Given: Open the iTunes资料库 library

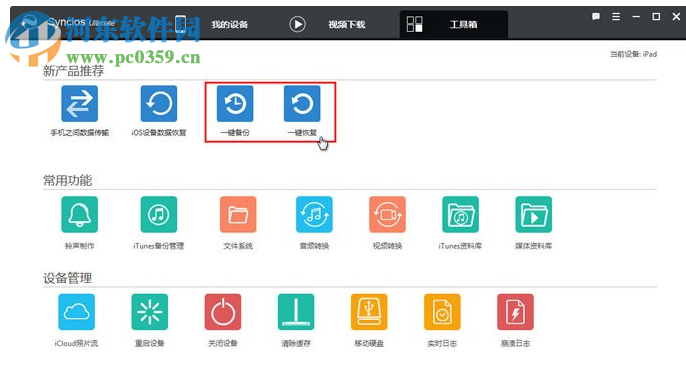Looking at the screenshot, I should (x=460, y=214).
